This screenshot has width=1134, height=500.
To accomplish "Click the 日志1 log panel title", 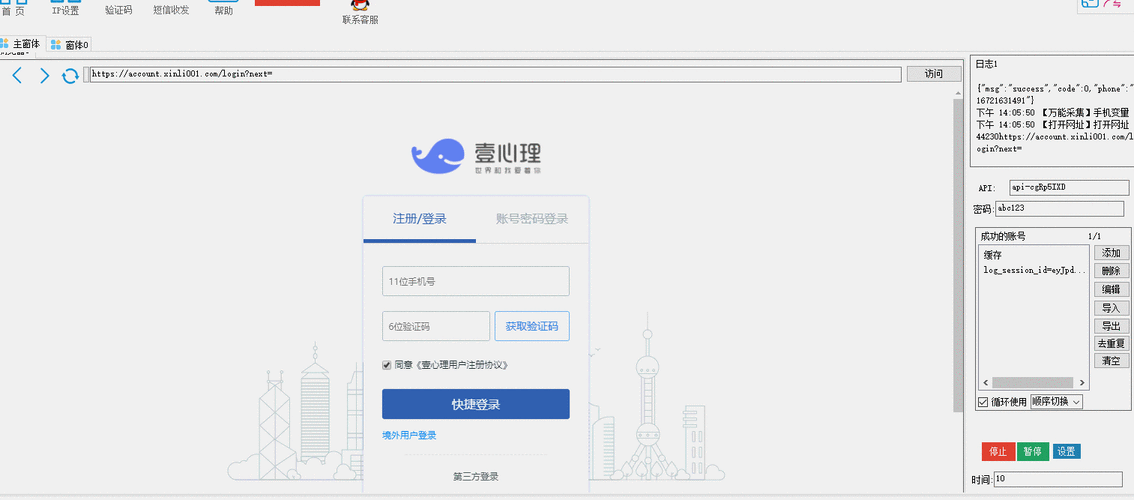I will [x=986, y=64].
